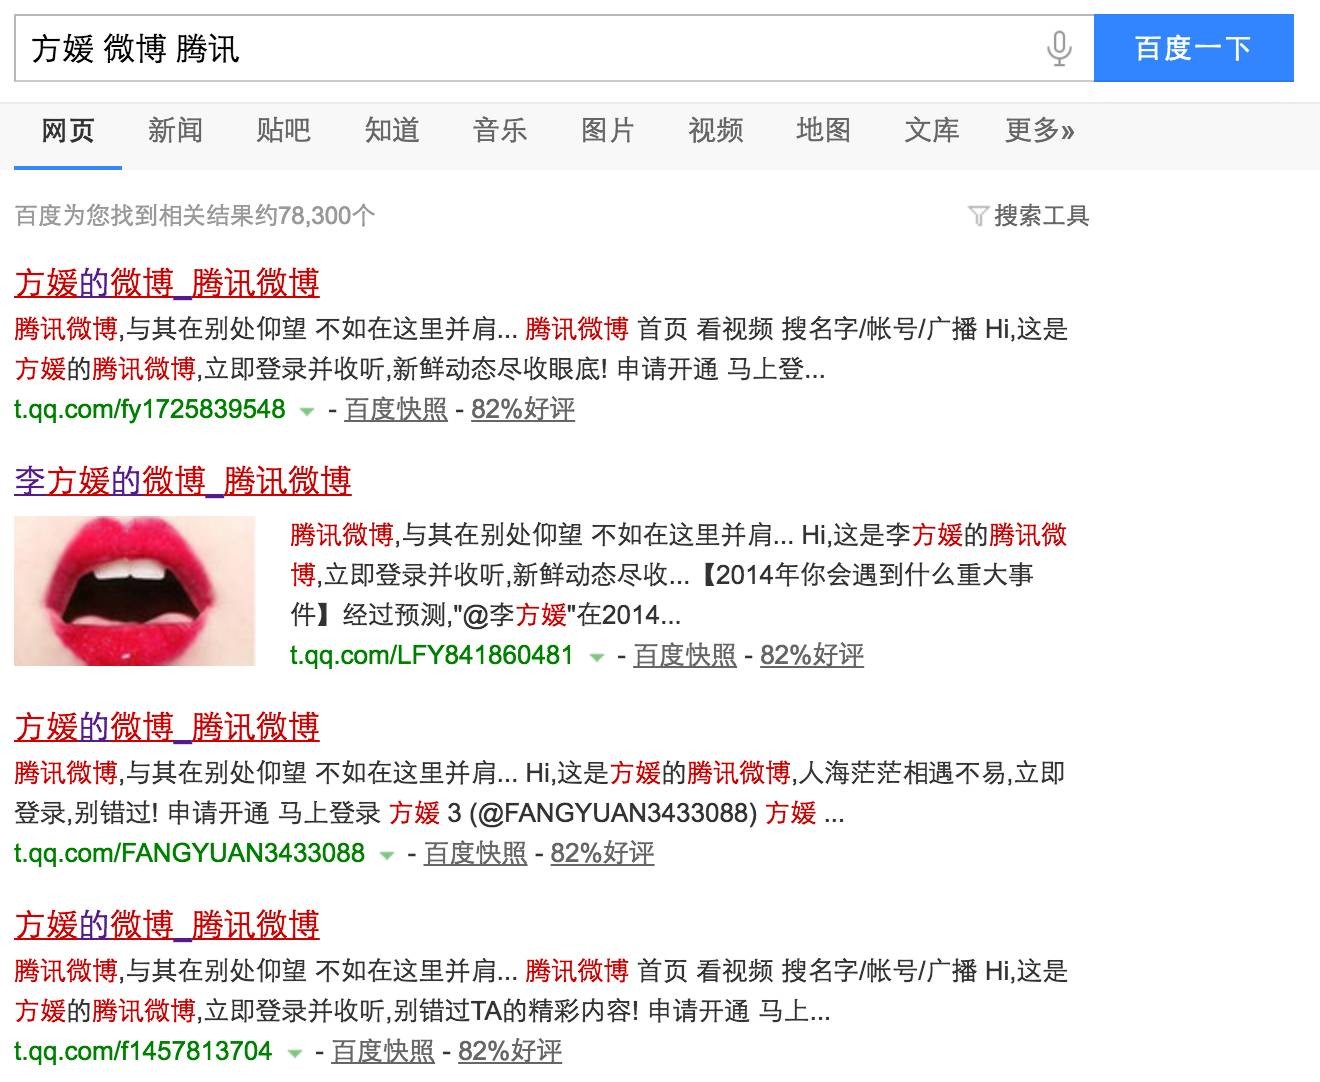Viewport: 1320px width, 1082px height.
Task: Open the 音乐 tab
Action: [499, 130]
